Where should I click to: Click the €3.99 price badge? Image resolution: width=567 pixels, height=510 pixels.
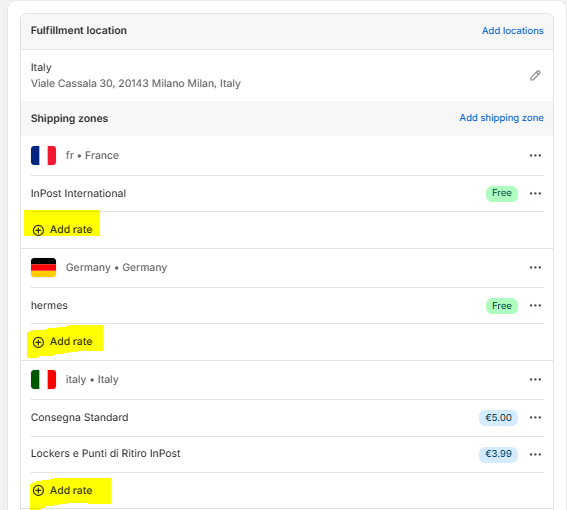498,454
